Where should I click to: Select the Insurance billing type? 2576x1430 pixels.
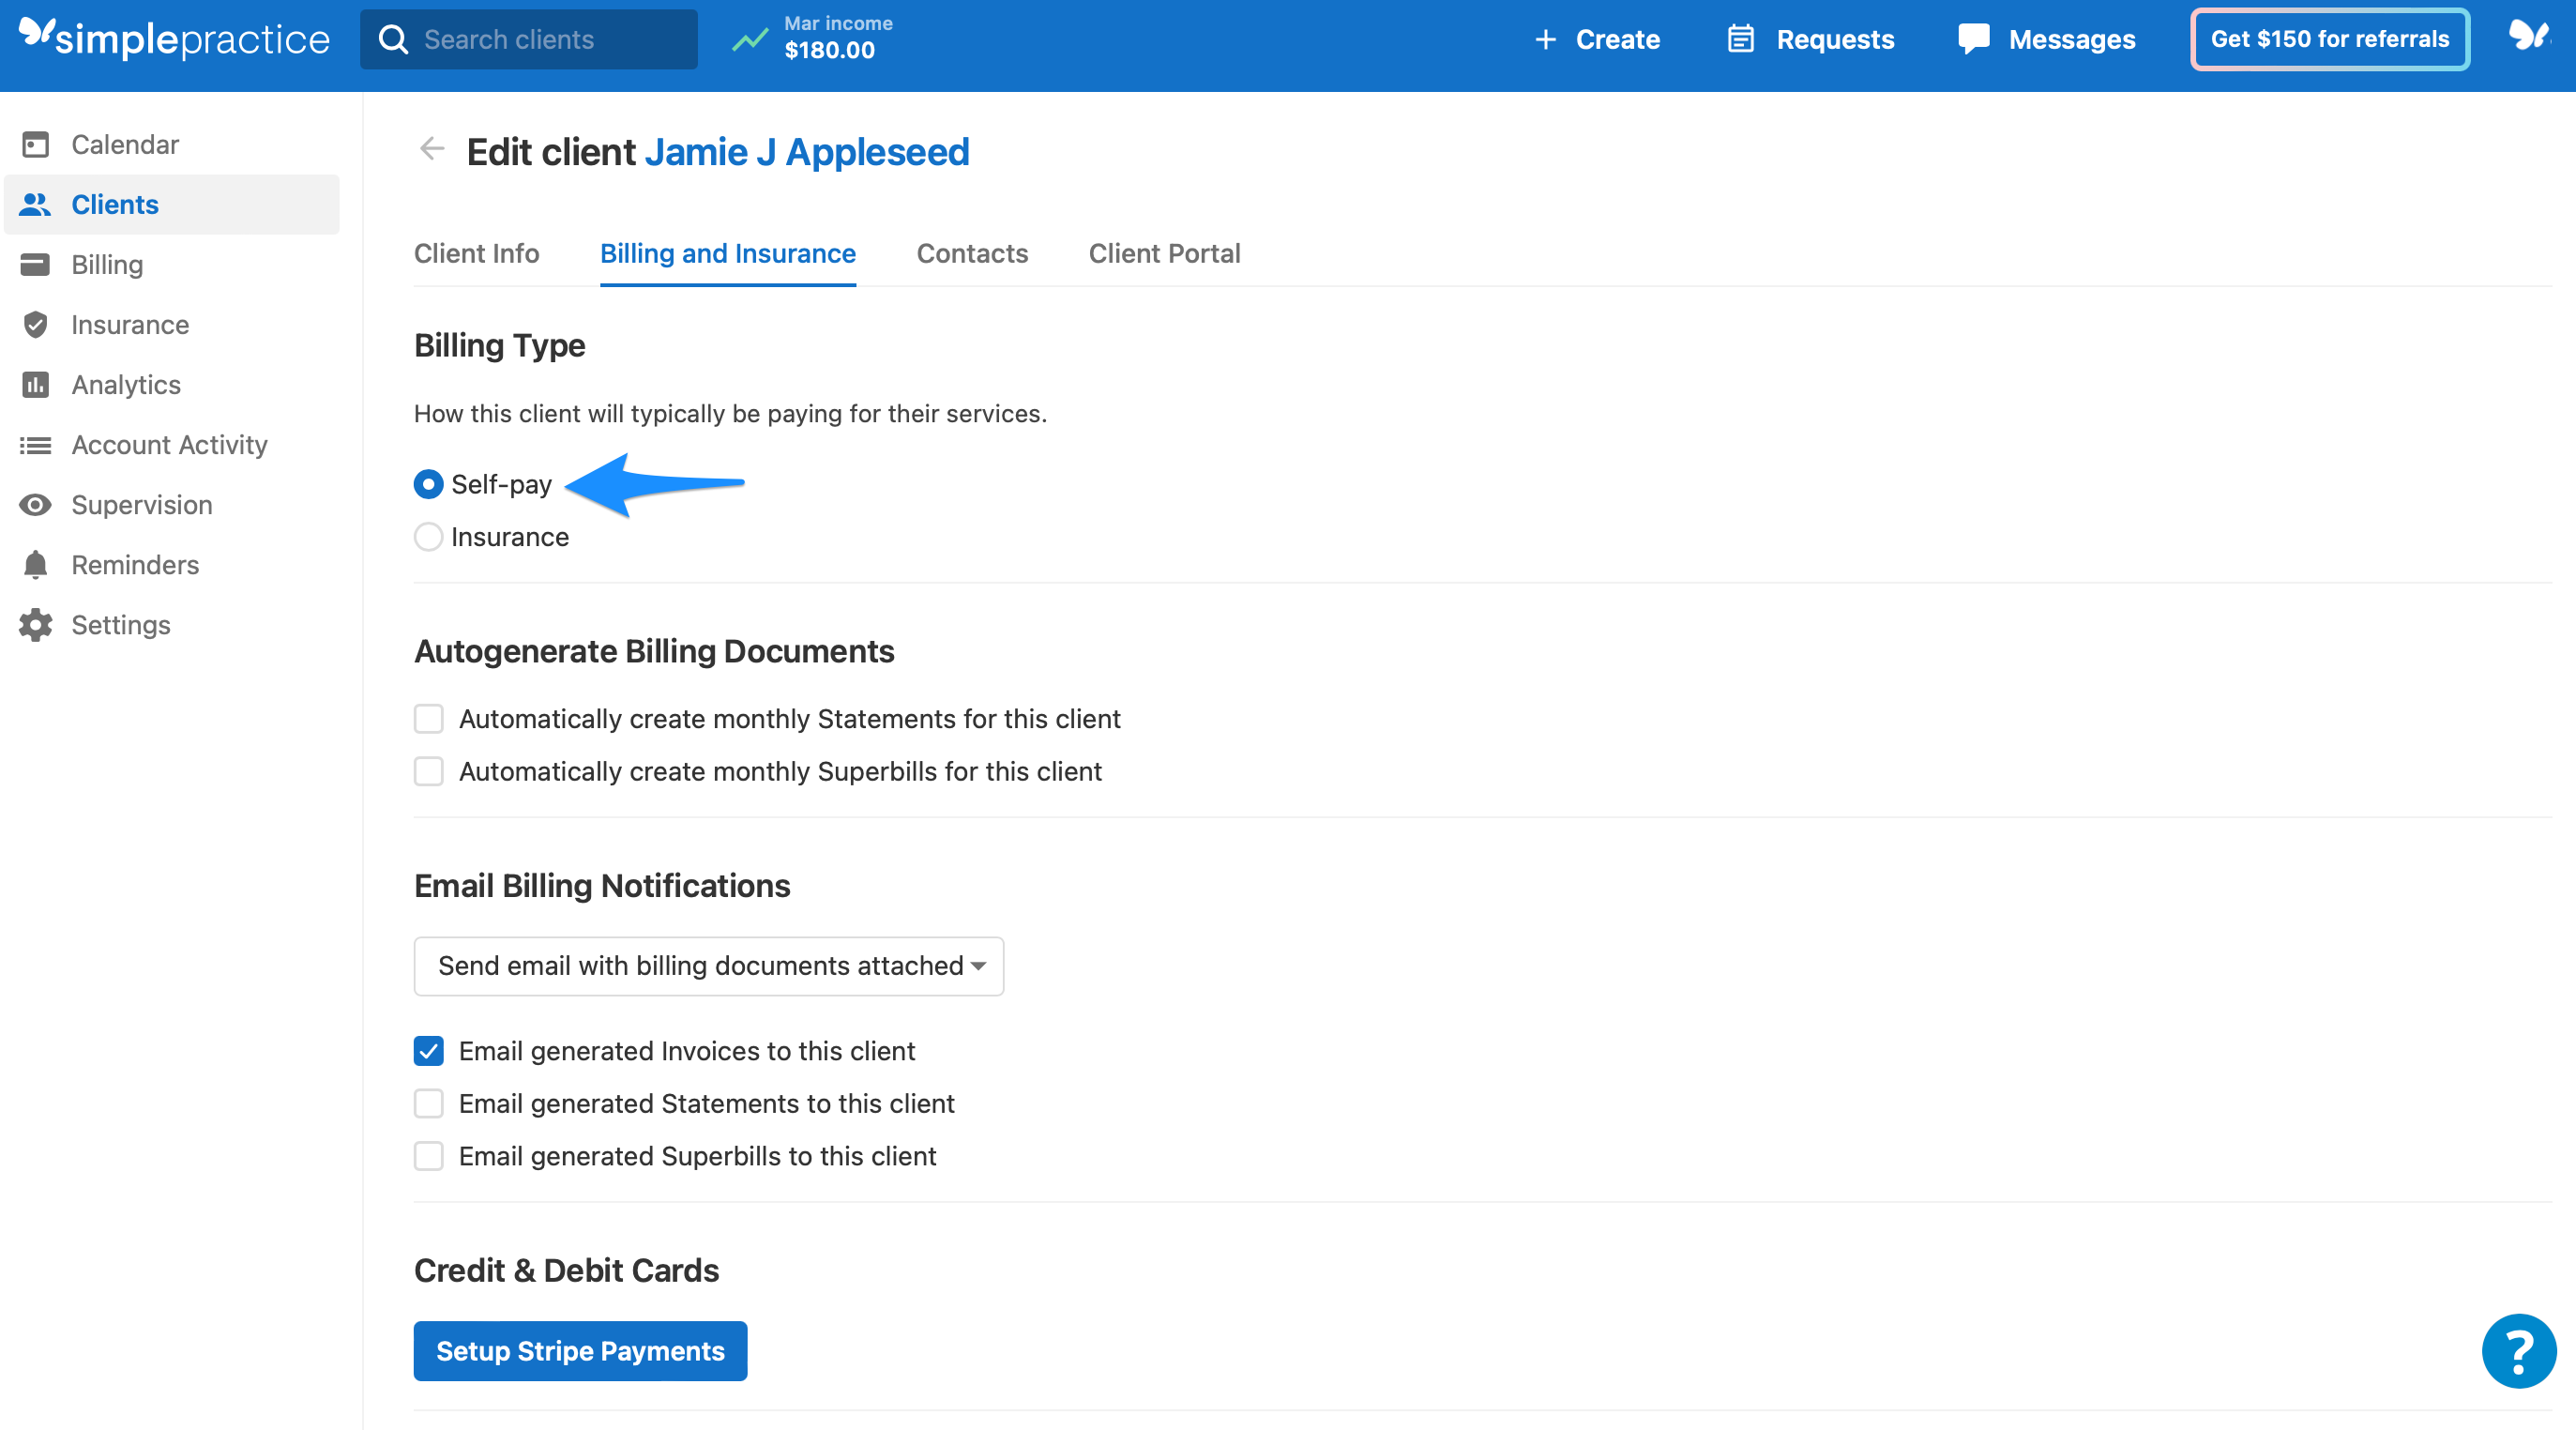click(x=429, y=537)
